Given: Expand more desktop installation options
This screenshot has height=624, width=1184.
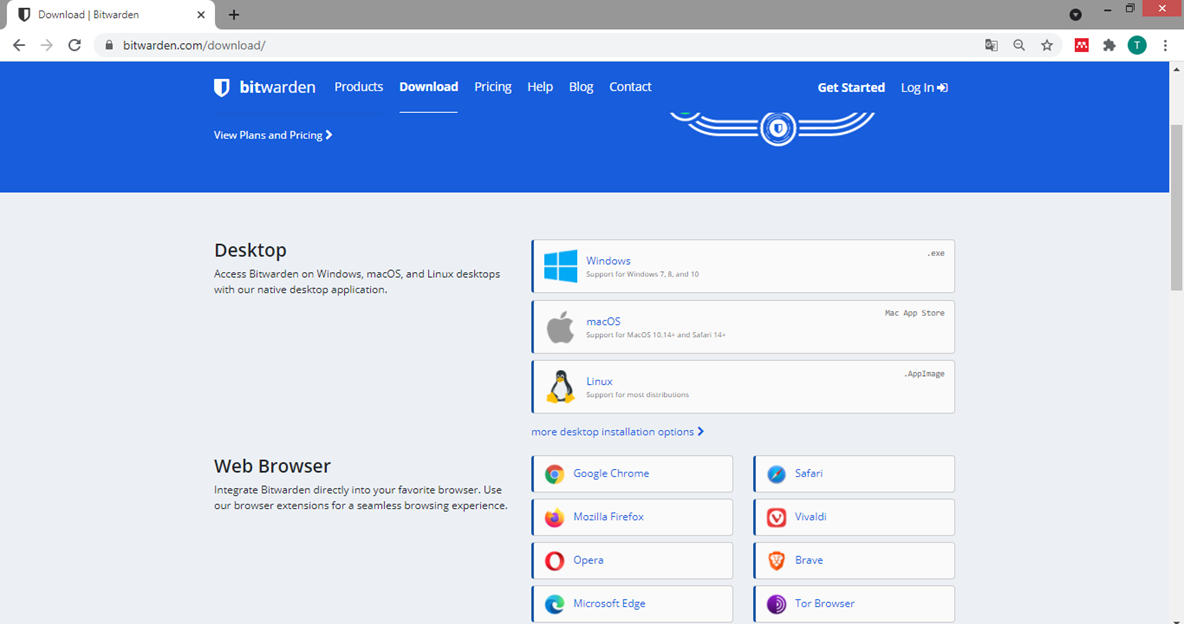Looking at the screenshot, I should 618,432.
